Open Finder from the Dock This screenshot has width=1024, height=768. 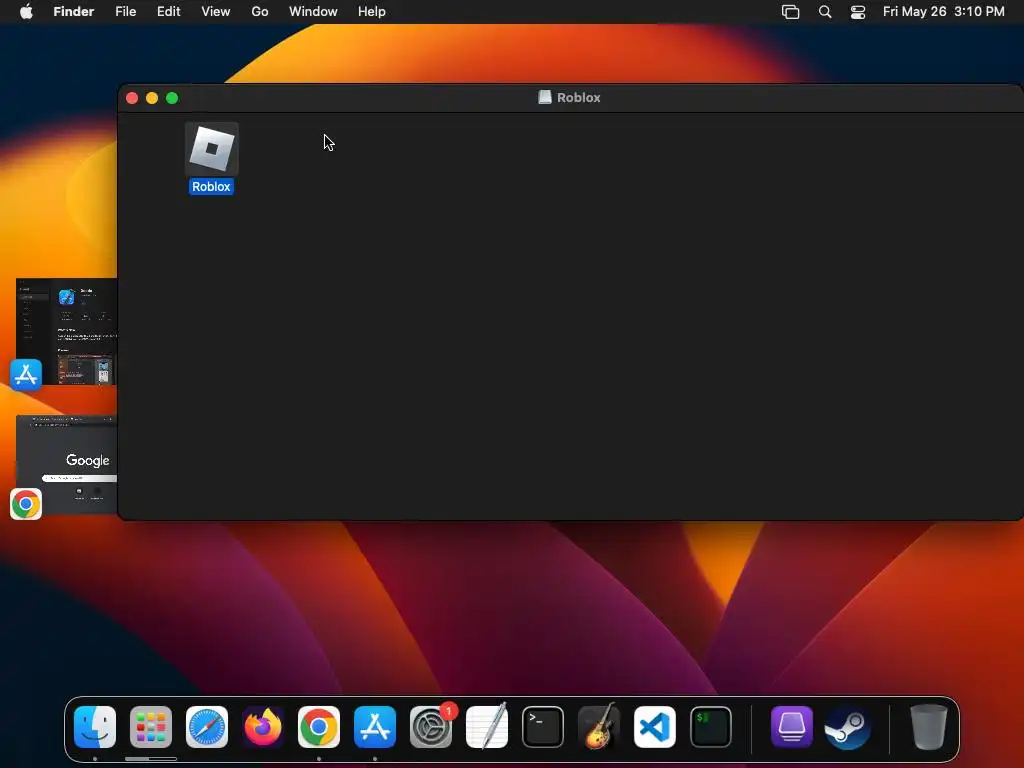95,727
